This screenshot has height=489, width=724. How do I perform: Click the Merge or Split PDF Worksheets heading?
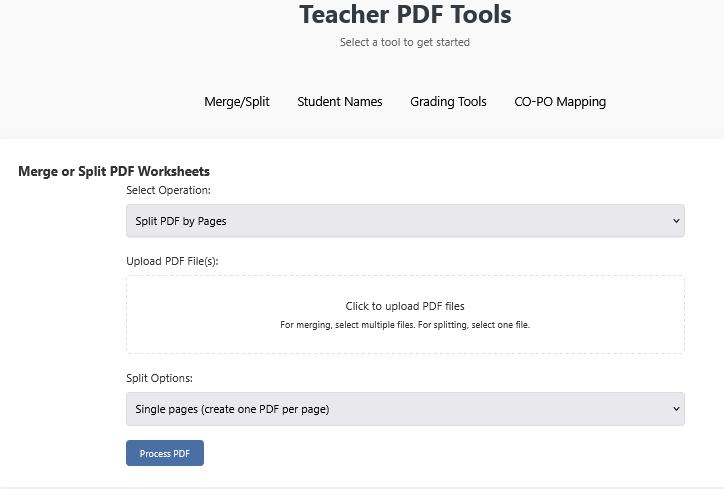[114, 171]
